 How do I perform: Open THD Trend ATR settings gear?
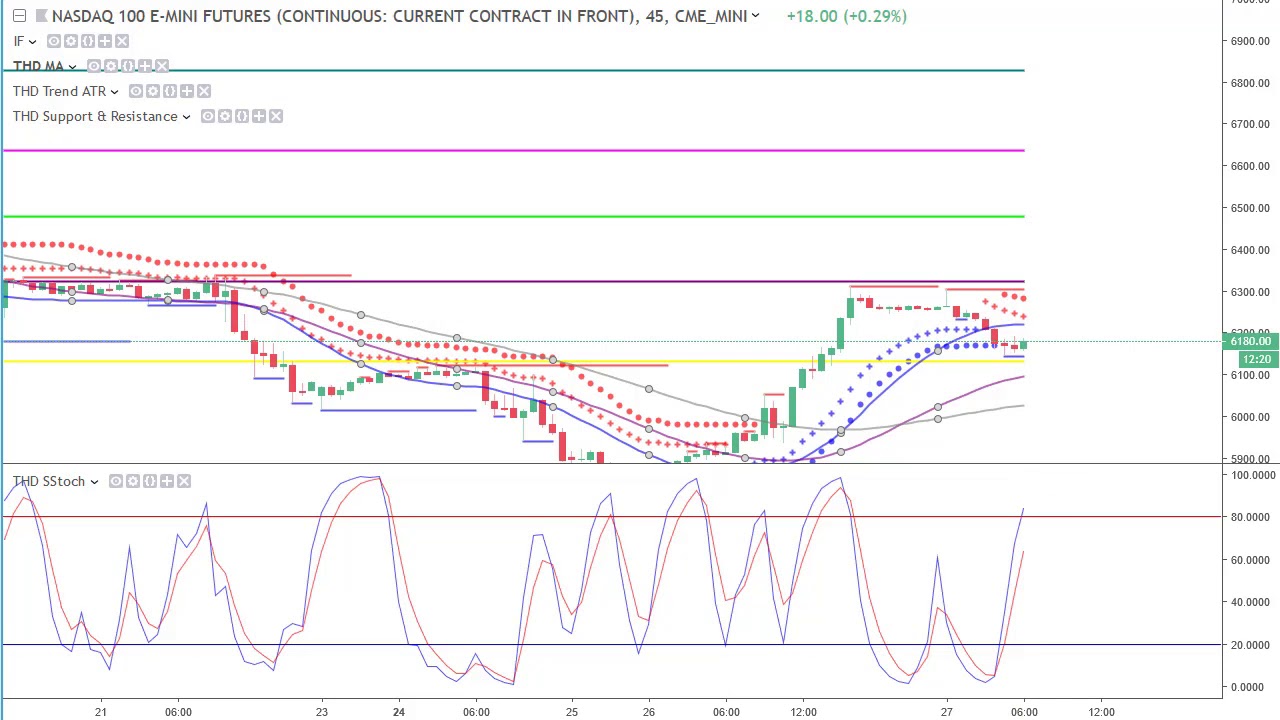(153, 91)
